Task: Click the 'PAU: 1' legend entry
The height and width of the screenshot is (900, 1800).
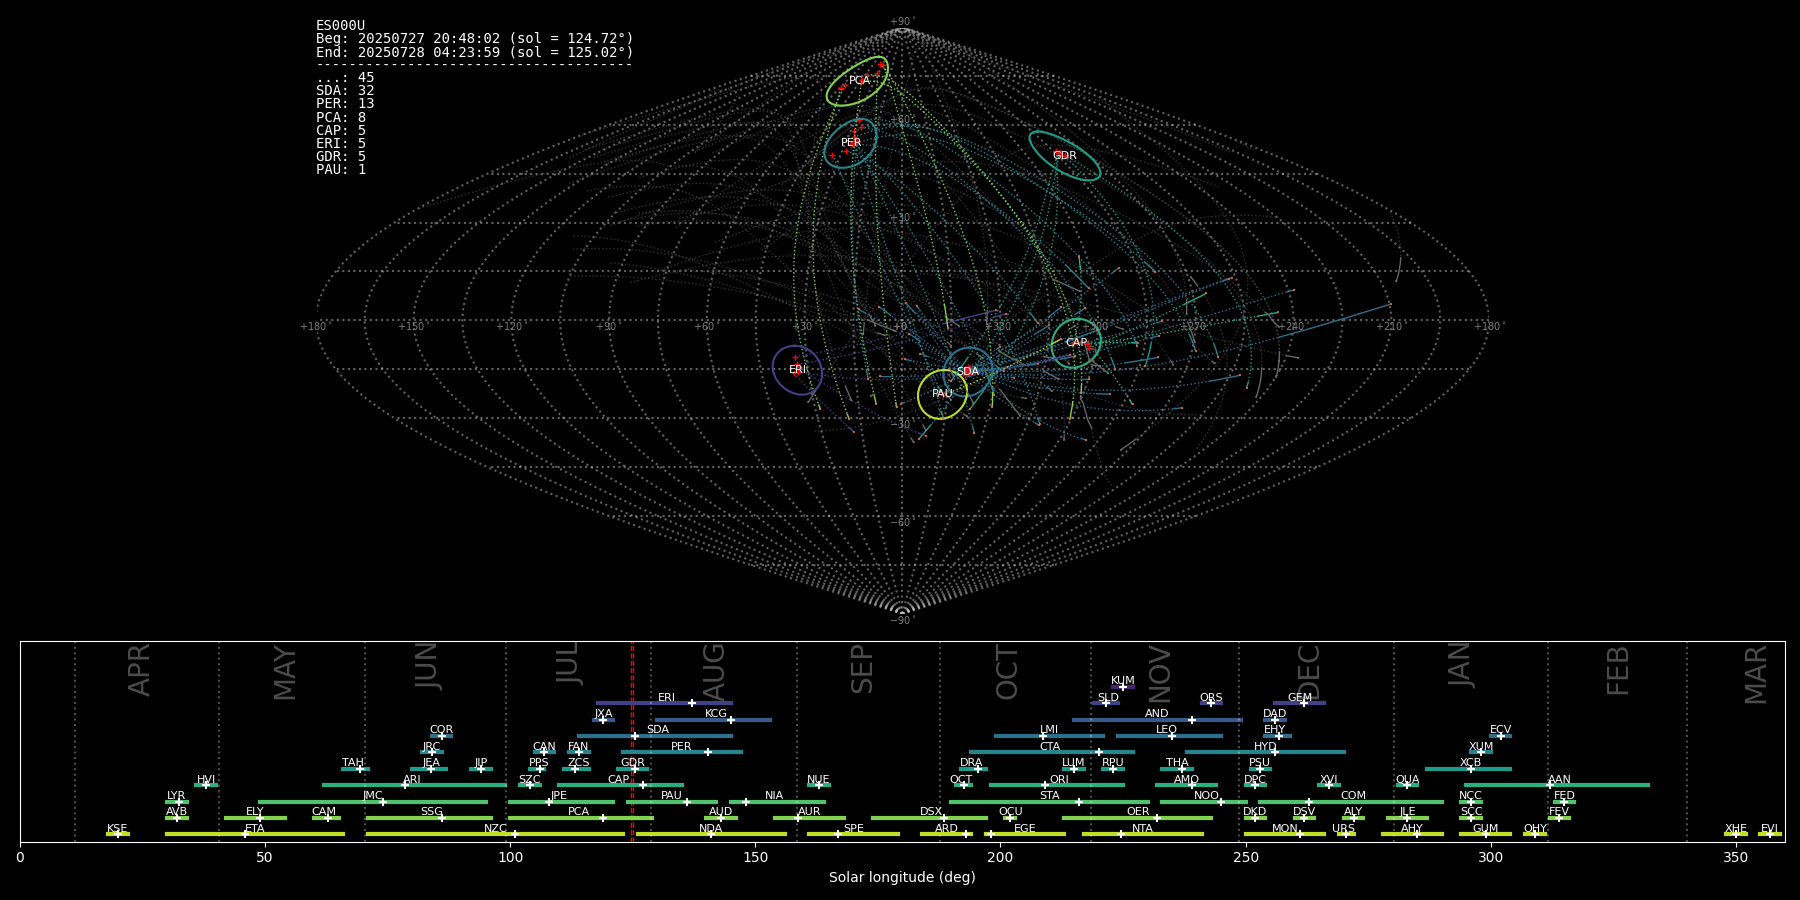Action: pos(341,169)
